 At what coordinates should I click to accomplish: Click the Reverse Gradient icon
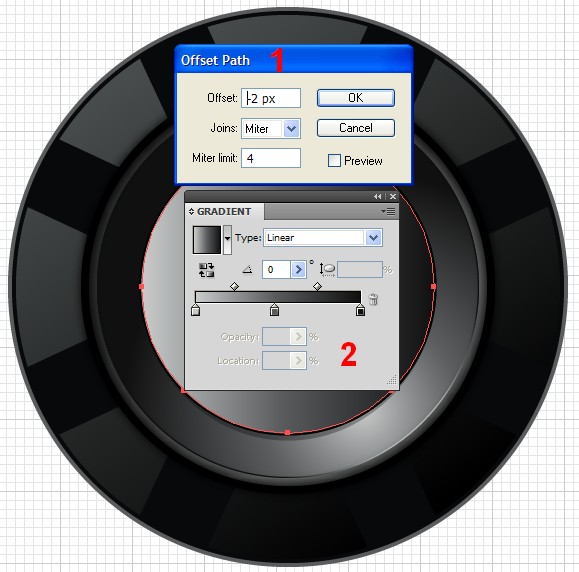click(x=206, y=270)
